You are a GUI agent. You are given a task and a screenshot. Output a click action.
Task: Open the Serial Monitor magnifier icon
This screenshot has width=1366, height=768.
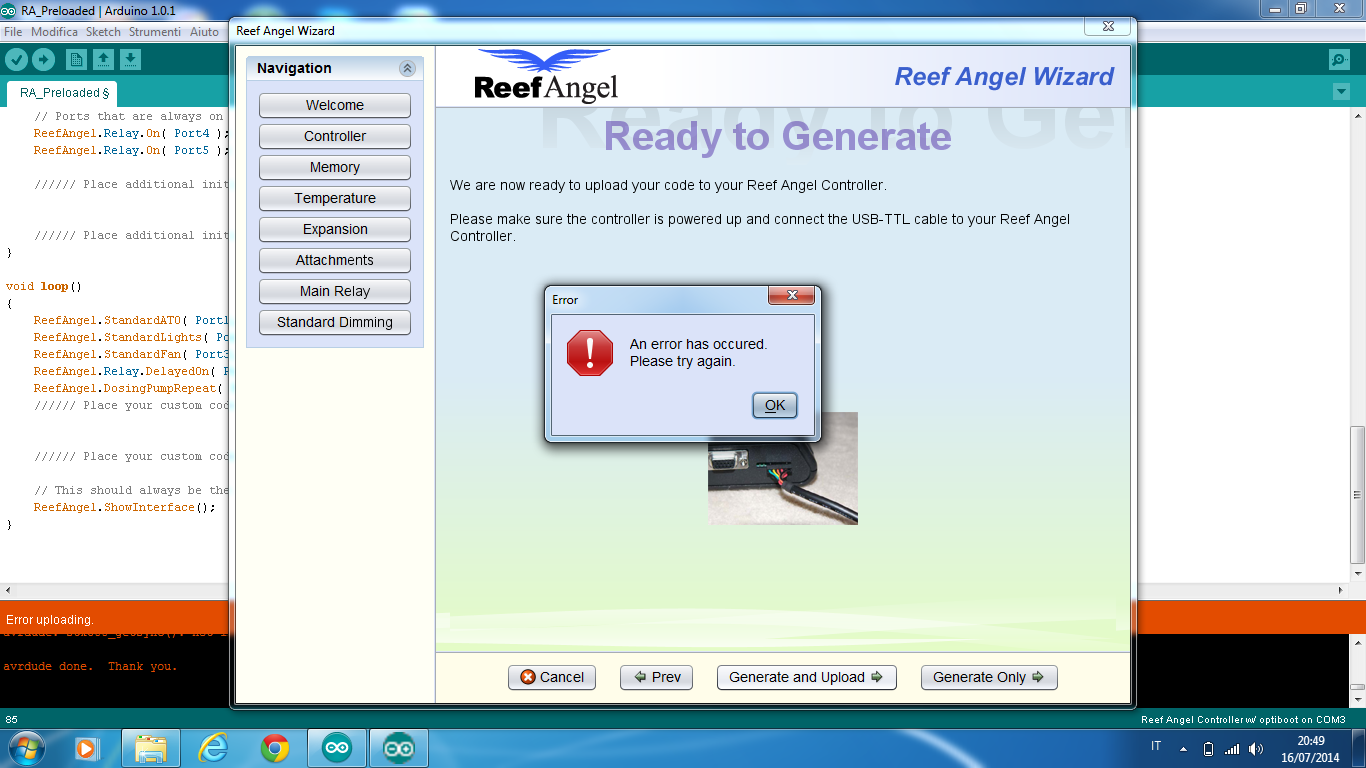pyautogui.click(x=1340, y=60)
